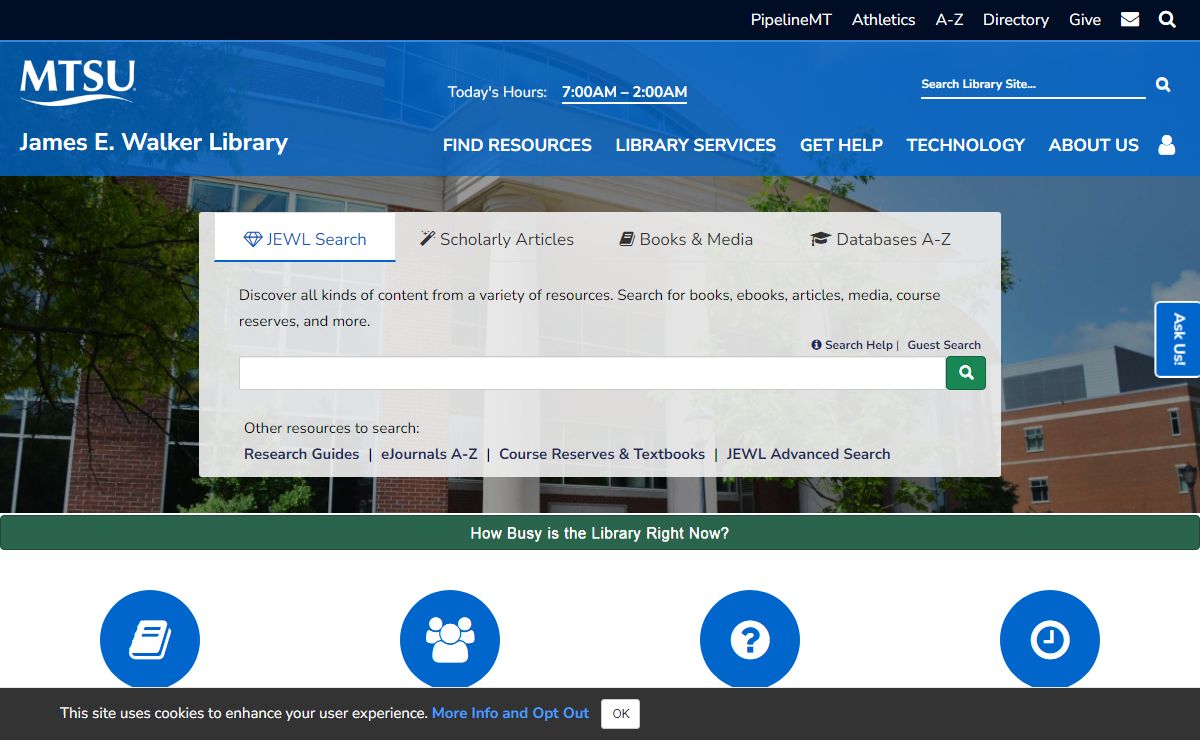Focus the JEWL search input field
This screenshot has height=740, width=1200.
[x=592, y=373]
